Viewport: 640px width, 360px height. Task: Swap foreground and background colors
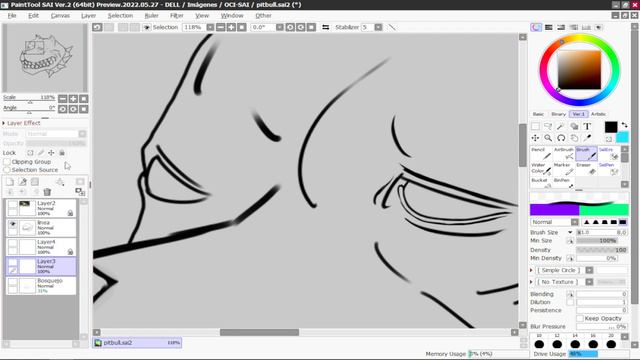coord(624,124)
